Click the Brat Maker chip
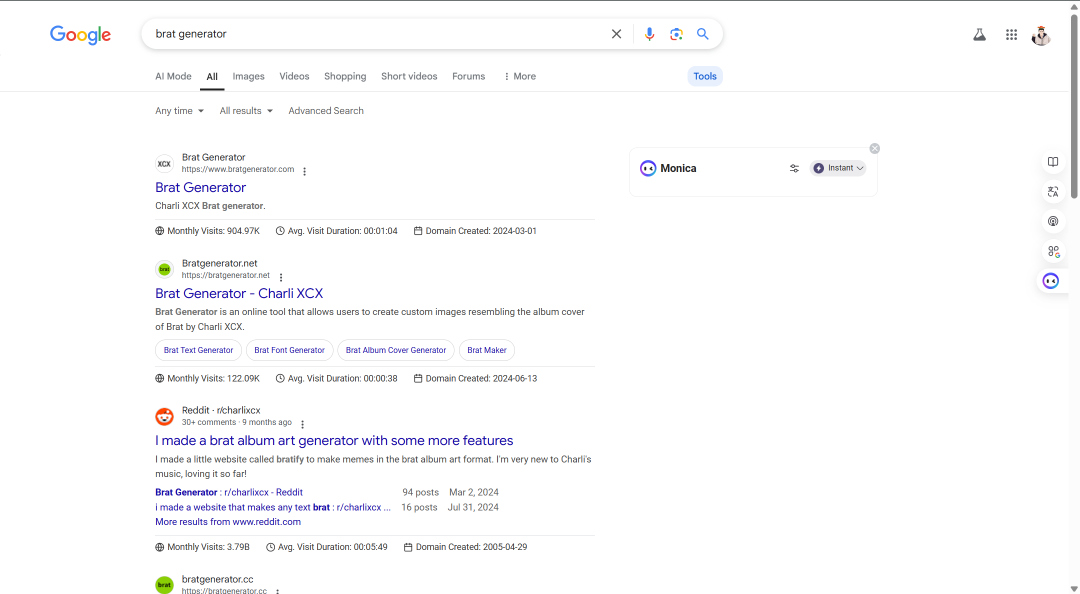The height and width of the screenshot is (594, 1080). tap(487, 350)
